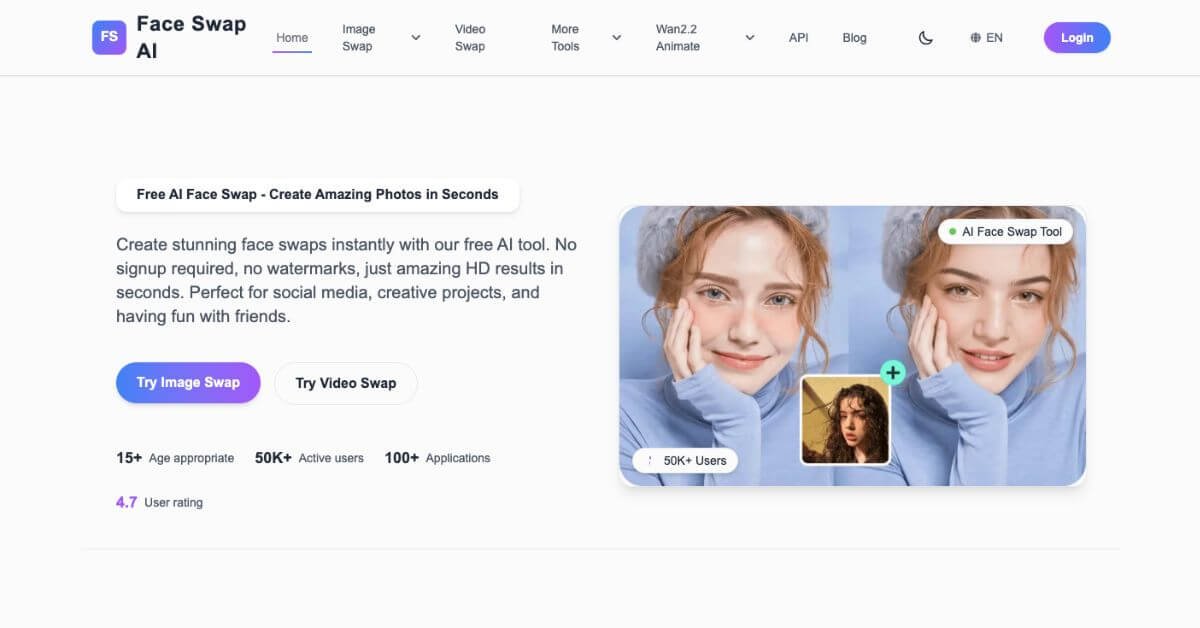Open the Blog page from the navbar
Screen dimensions: 1200x628
coord(854,37)
